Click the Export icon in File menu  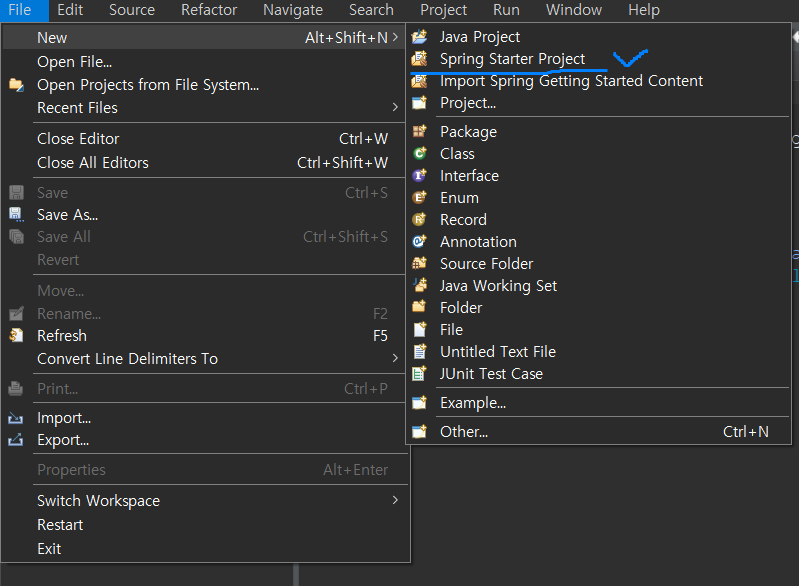point(16,440)
